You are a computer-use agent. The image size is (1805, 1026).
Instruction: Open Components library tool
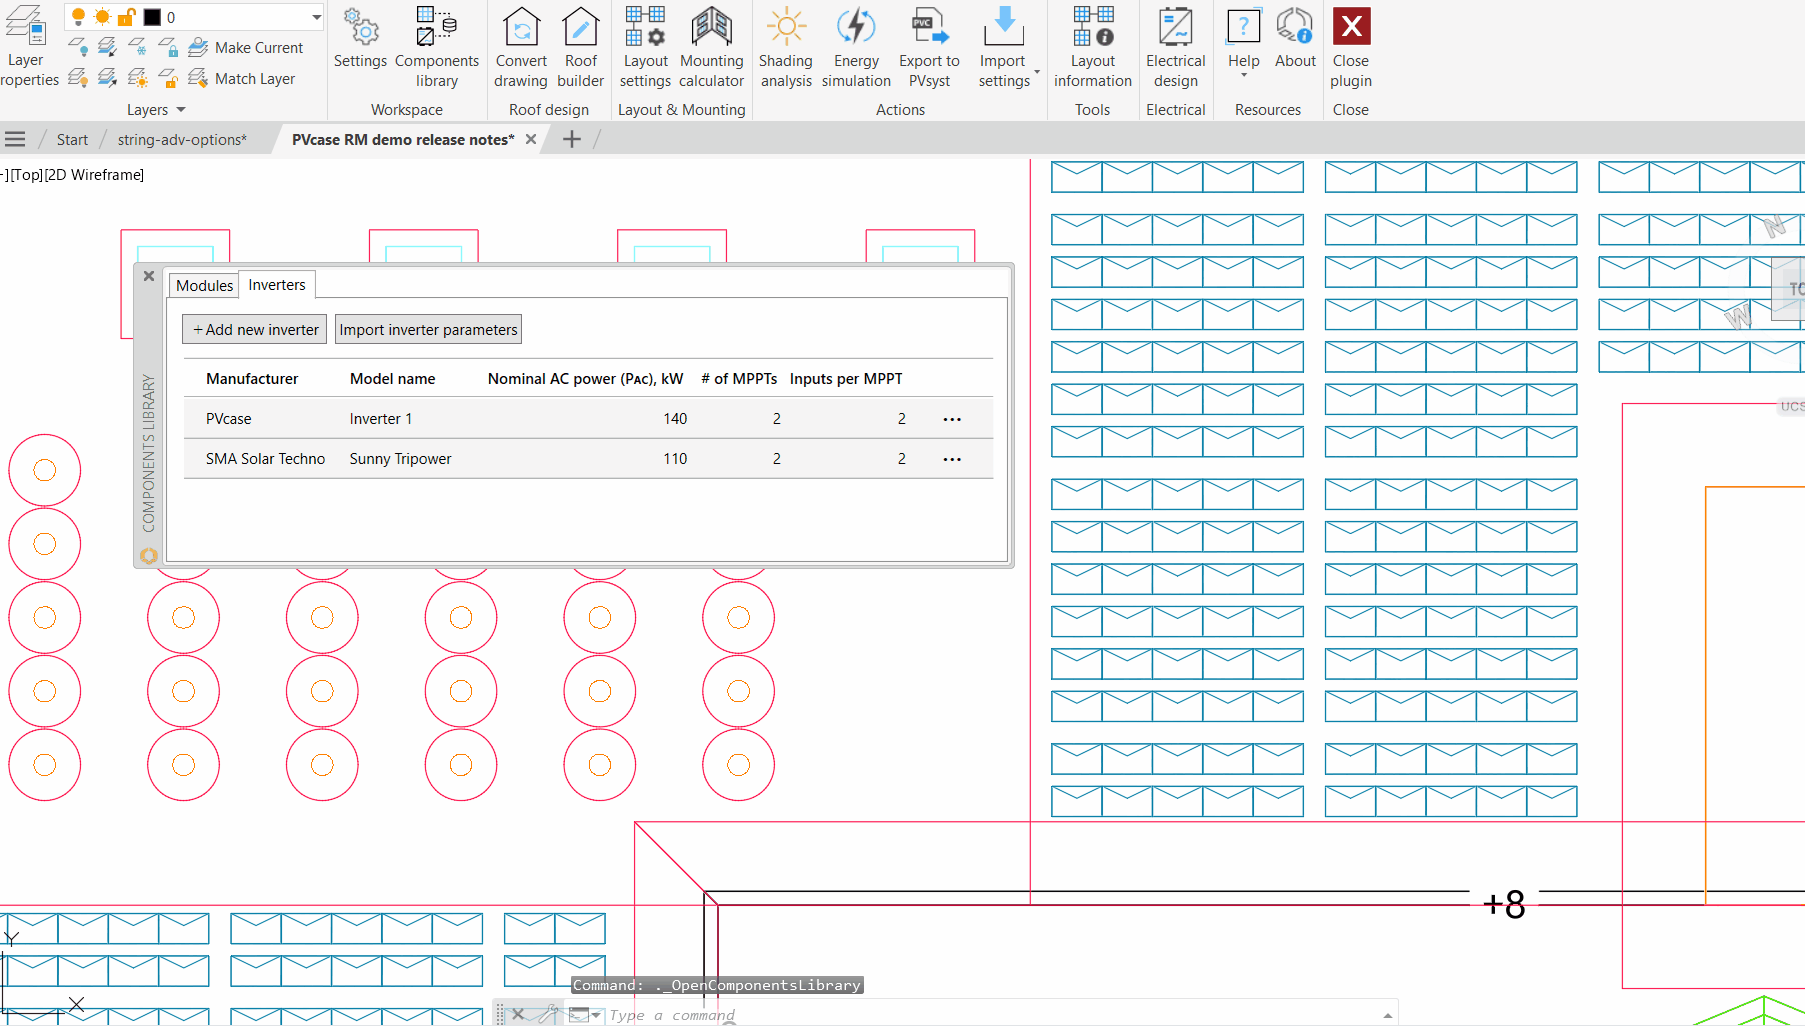tap(437, 48)
